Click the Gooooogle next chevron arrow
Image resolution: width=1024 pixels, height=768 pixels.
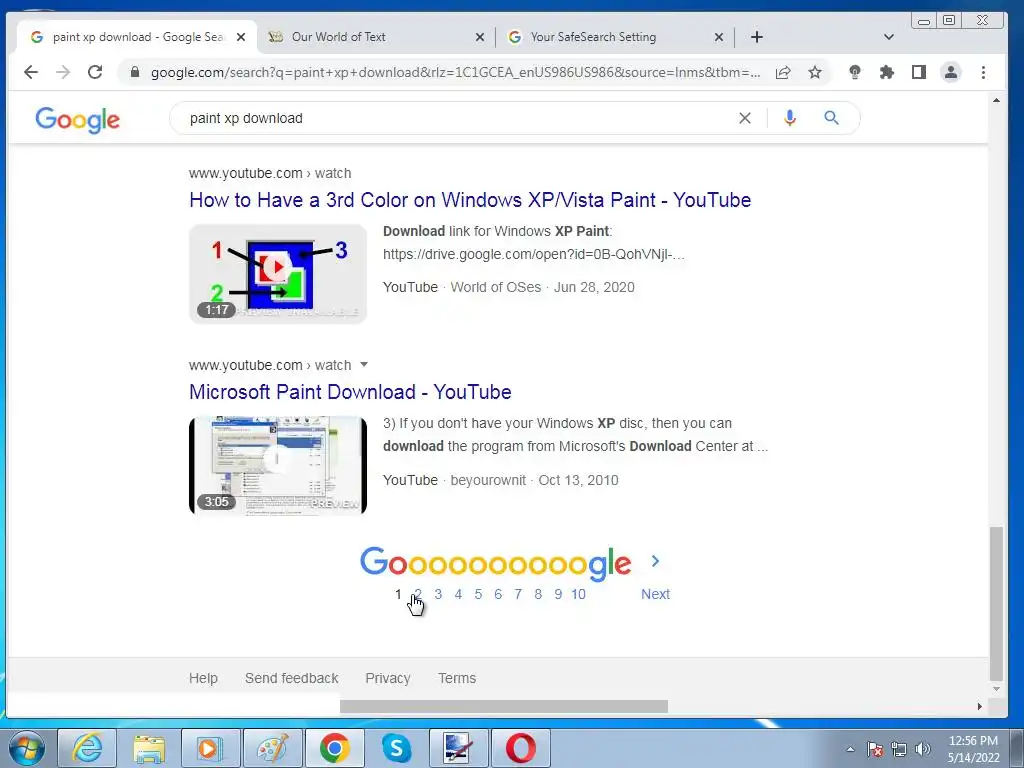click(655, 561)
